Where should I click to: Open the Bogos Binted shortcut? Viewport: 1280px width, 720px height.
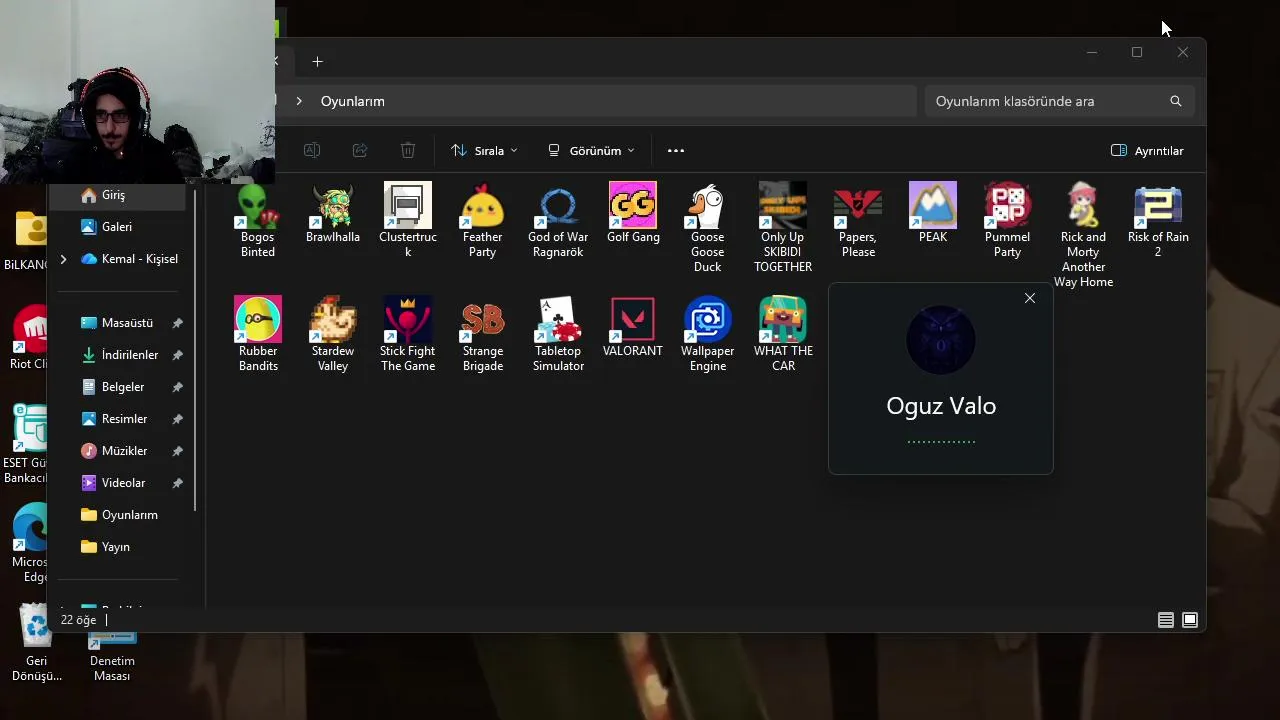[x=257, y=221]
